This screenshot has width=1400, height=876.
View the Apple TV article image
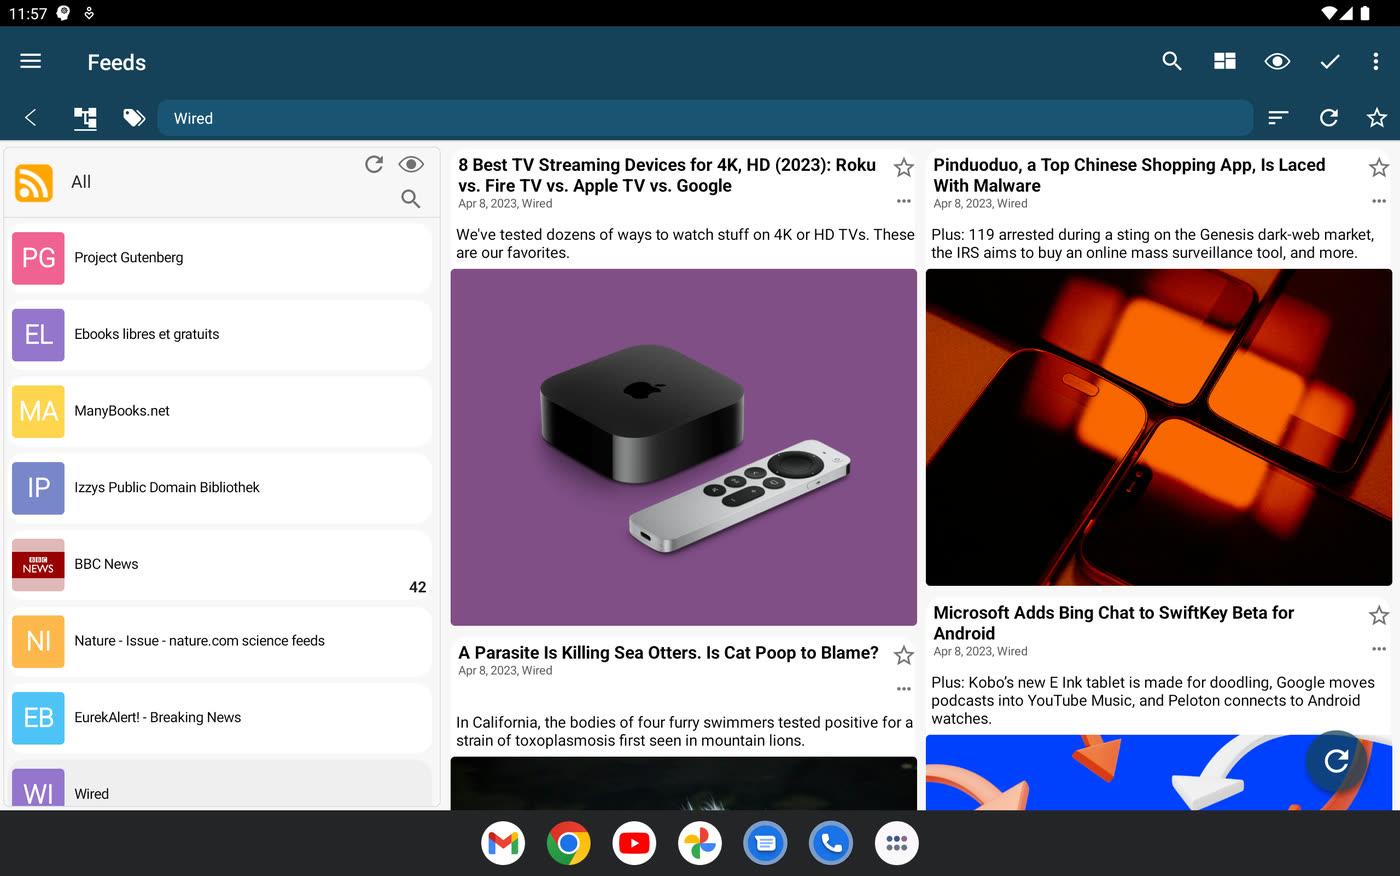coord(684,447)
